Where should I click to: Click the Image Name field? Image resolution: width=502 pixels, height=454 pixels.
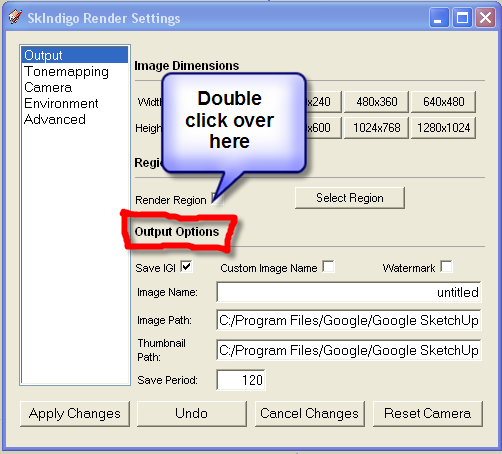[x=349, y=292]
